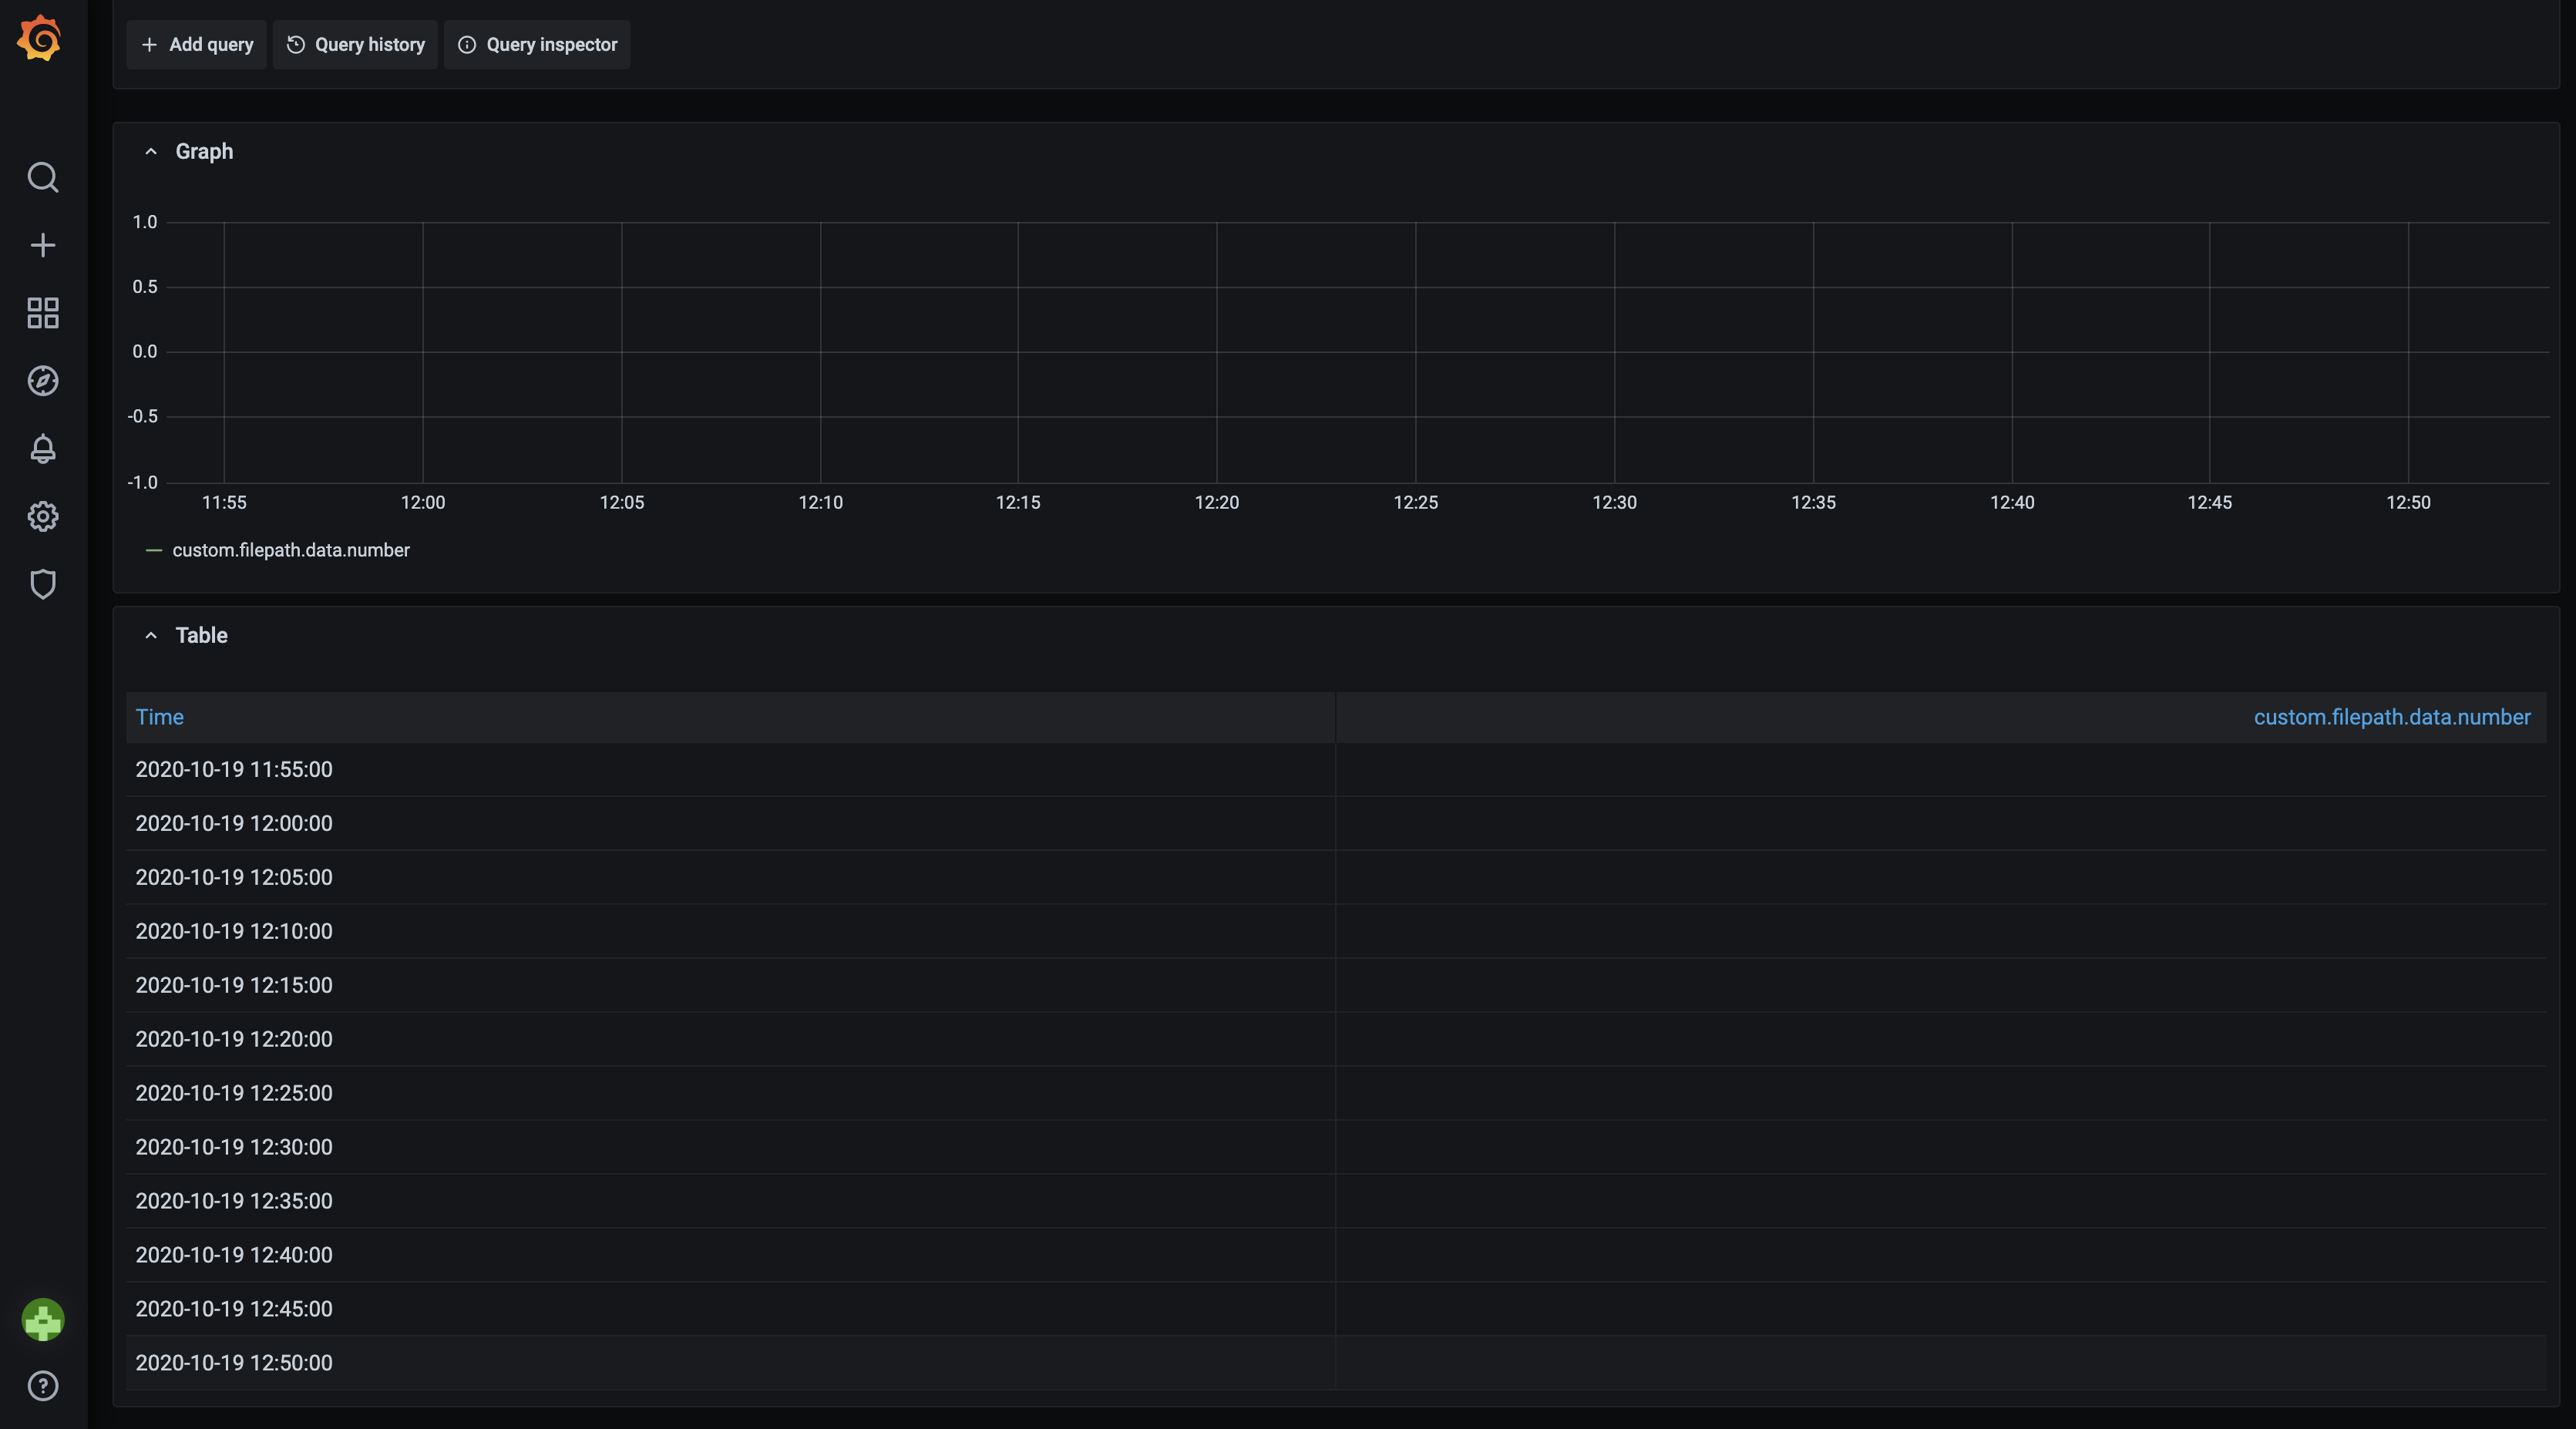The image size is (2576, 1429).
Task: Click the custom.filepath.data.number column header
Action: point(2392,717)
